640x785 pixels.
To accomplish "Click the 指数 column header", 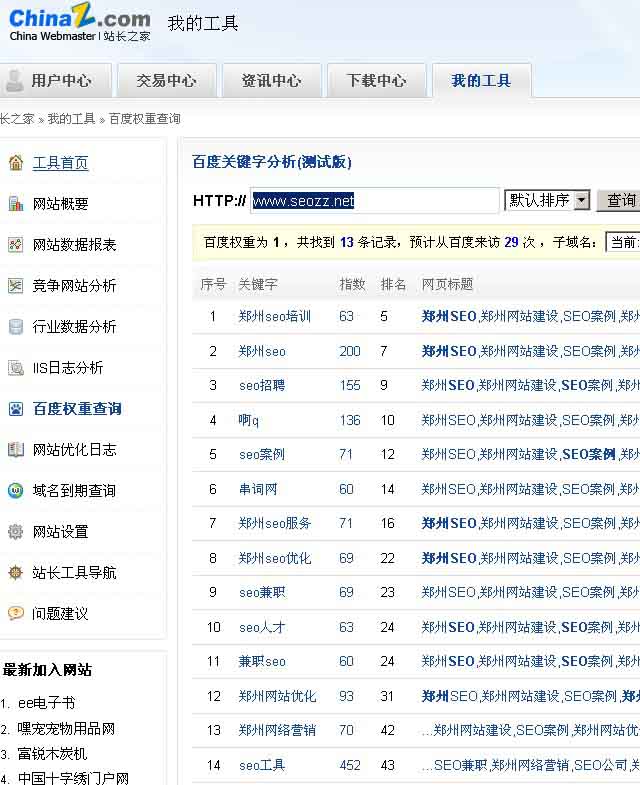I will (353, 284).
